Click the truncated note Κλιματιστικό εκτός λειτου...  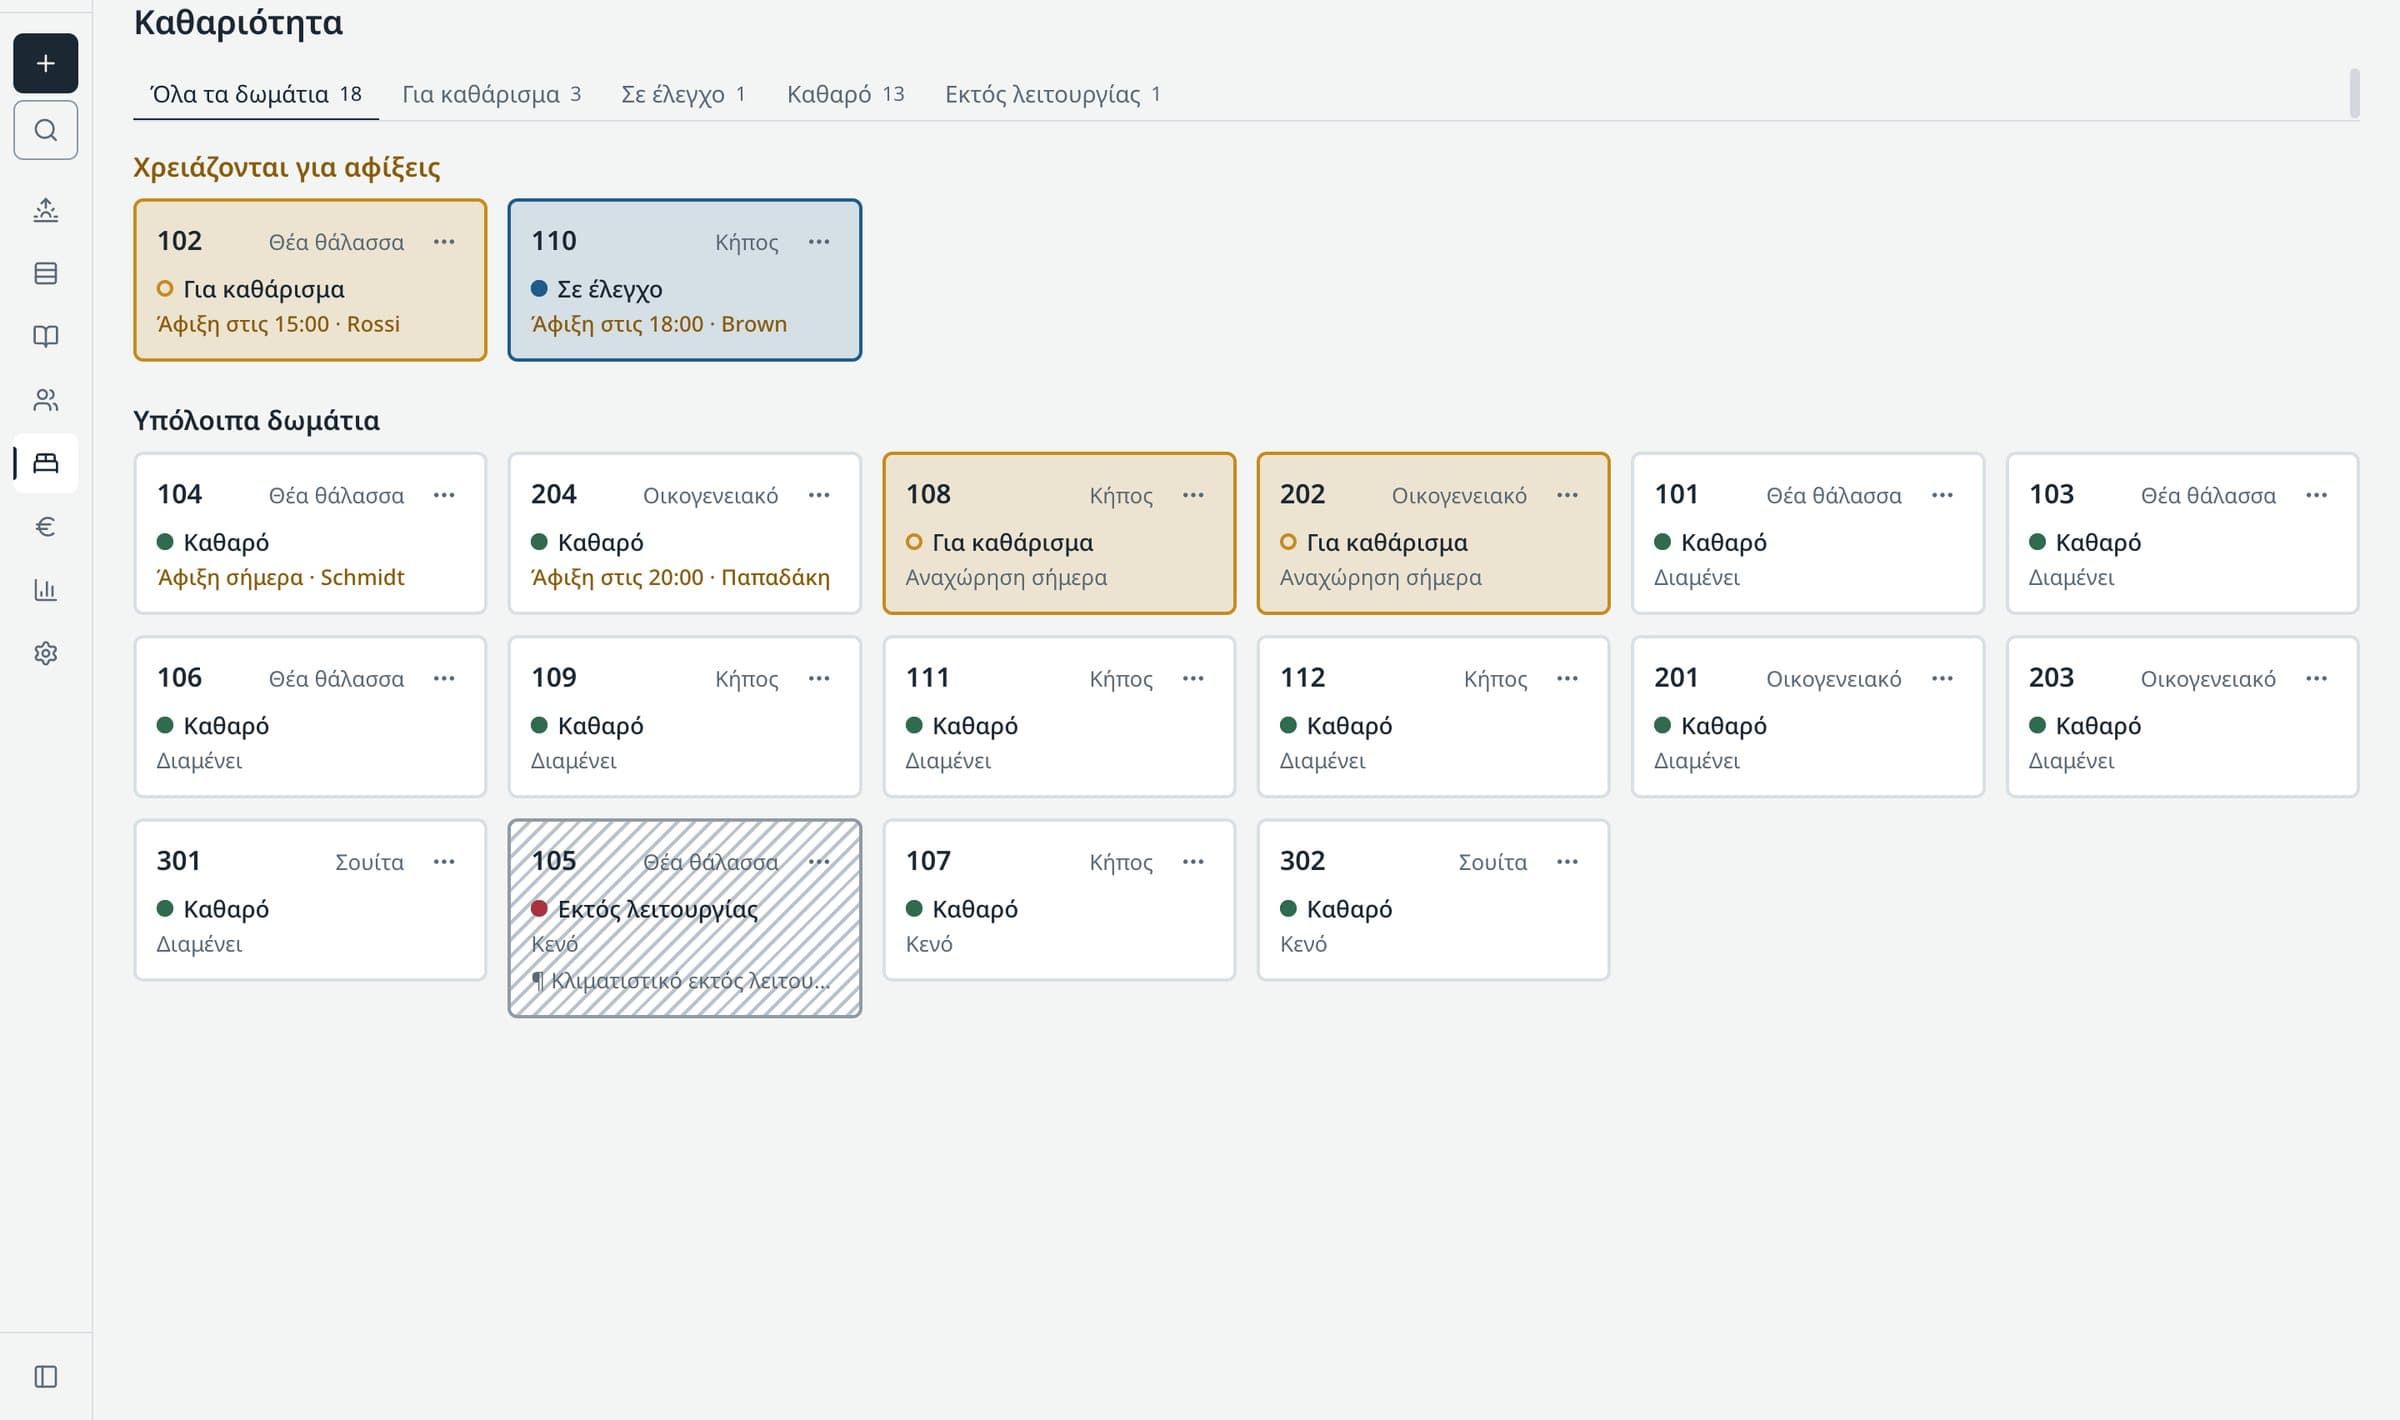[x=681, y=981]
